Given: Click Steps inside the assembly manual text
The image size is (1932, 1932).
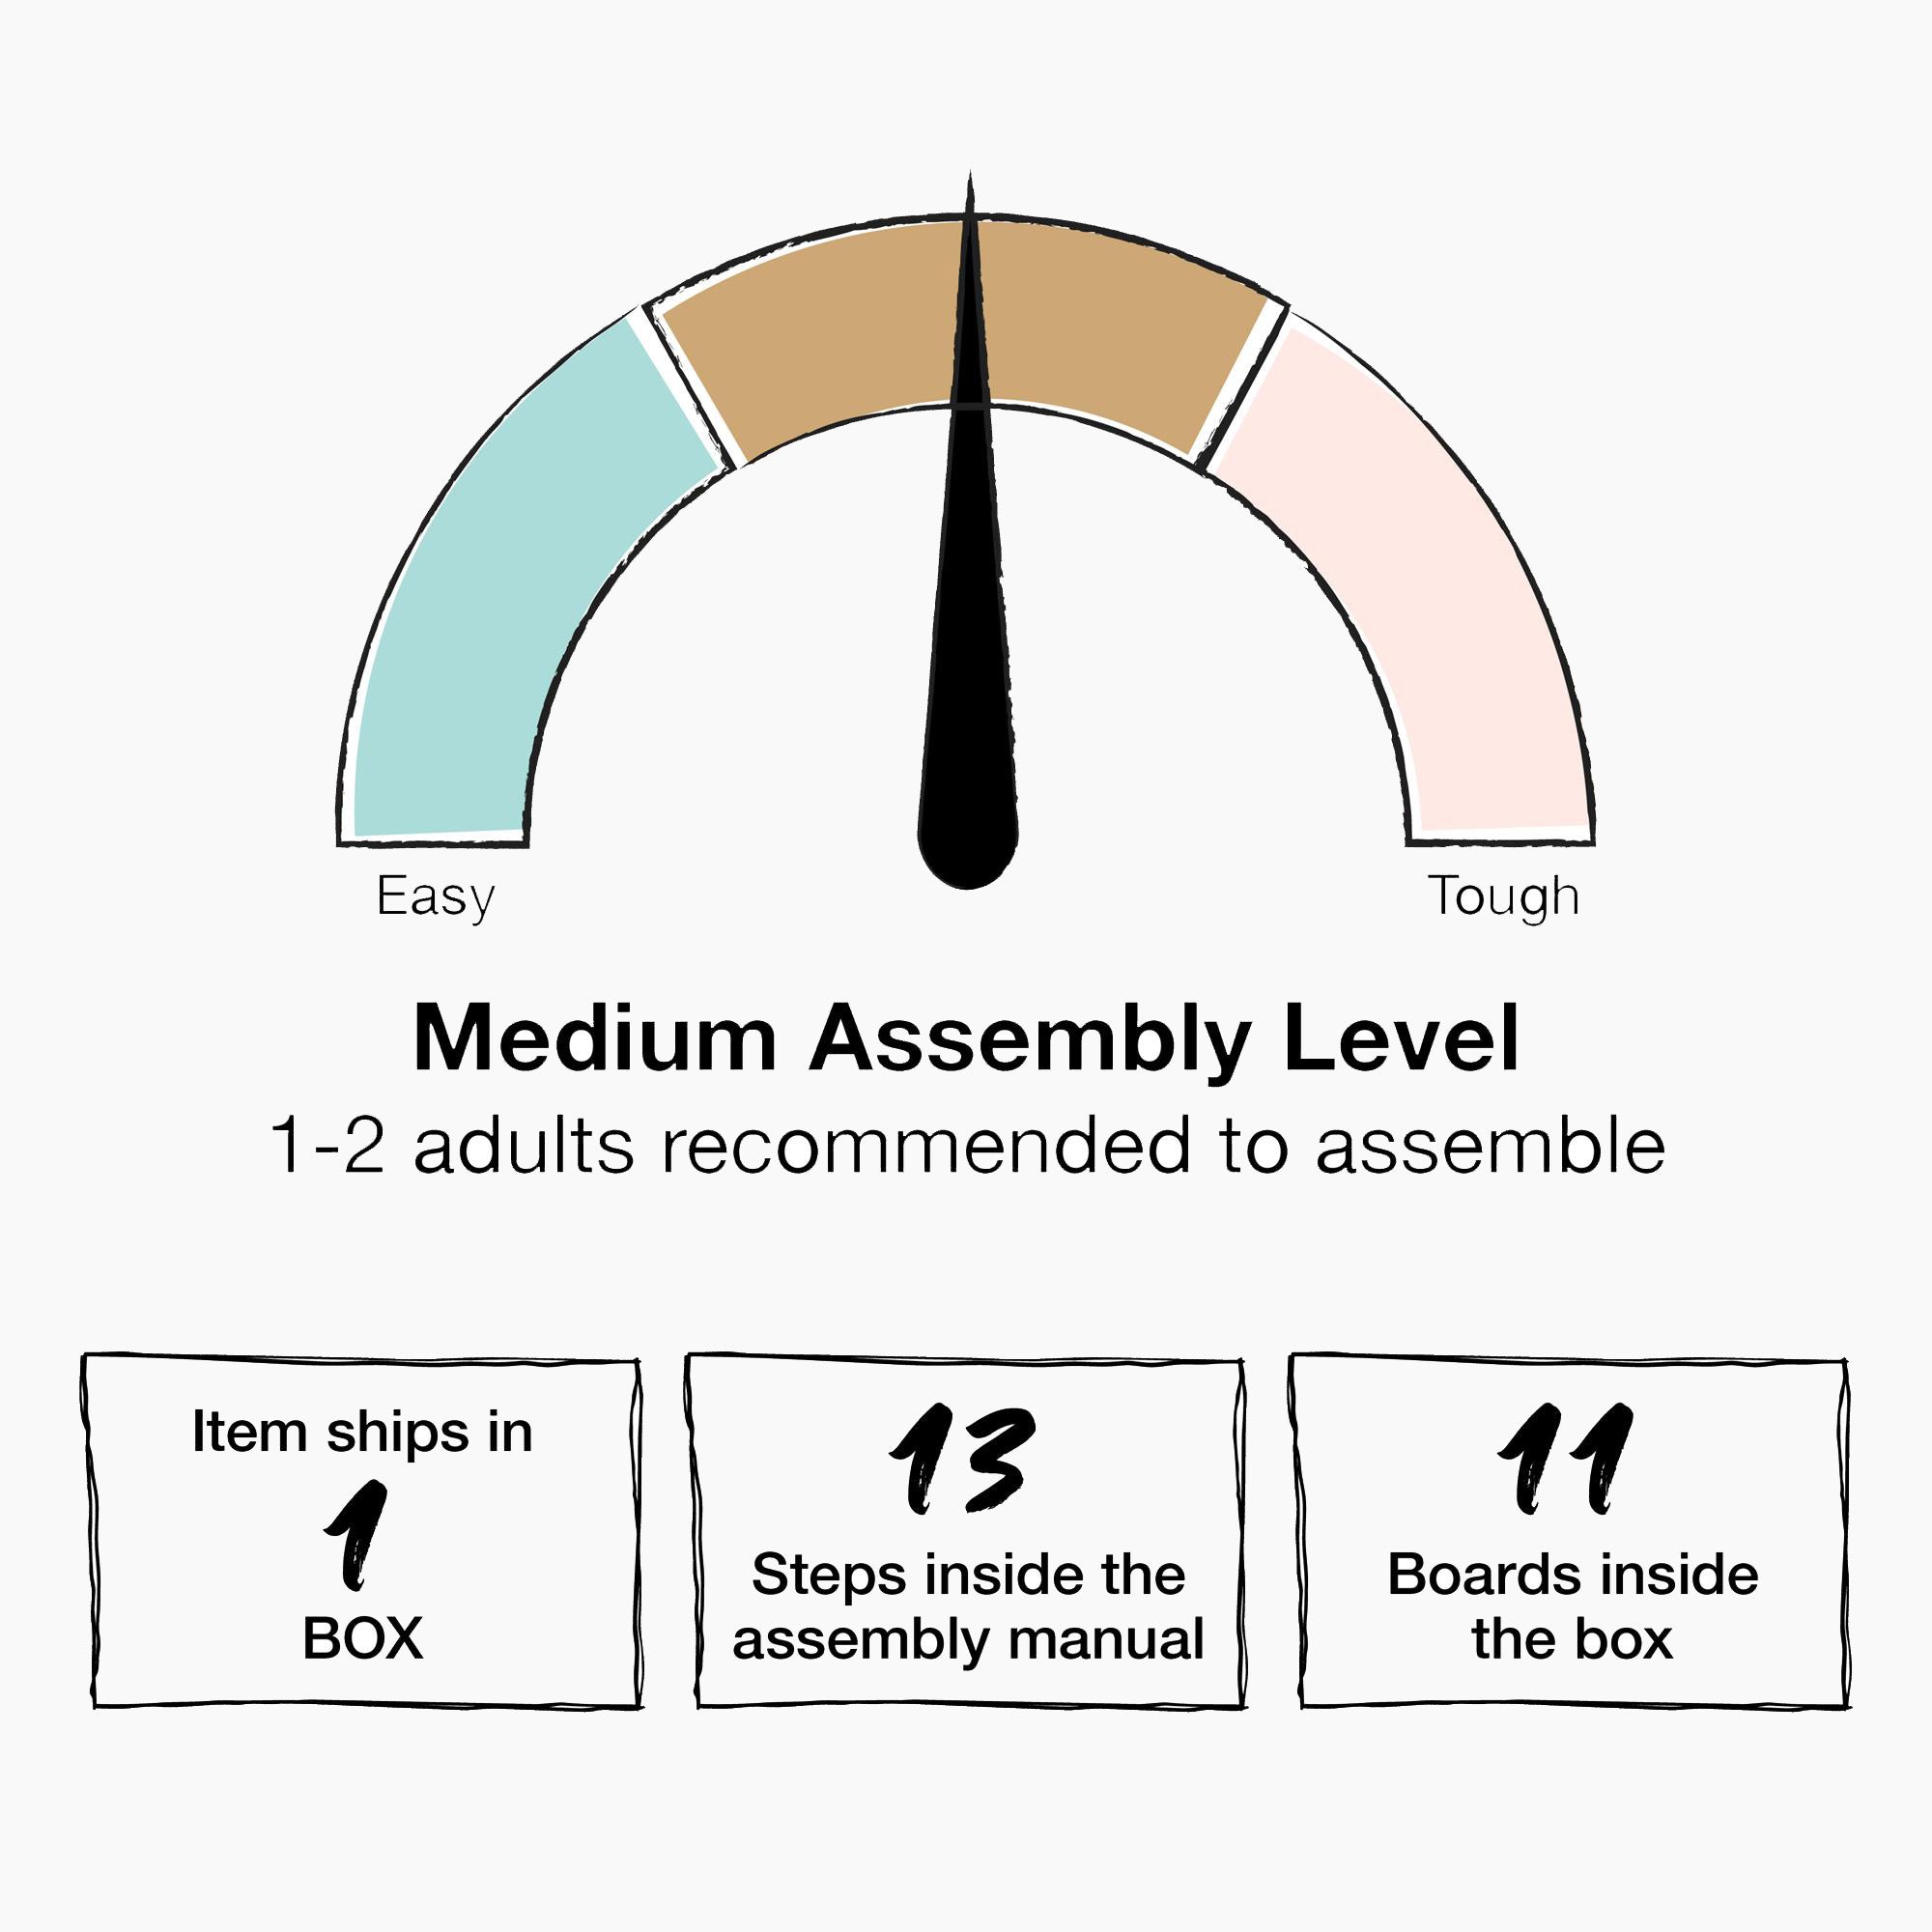Looking at the screenshot, I should point(967,1607).
